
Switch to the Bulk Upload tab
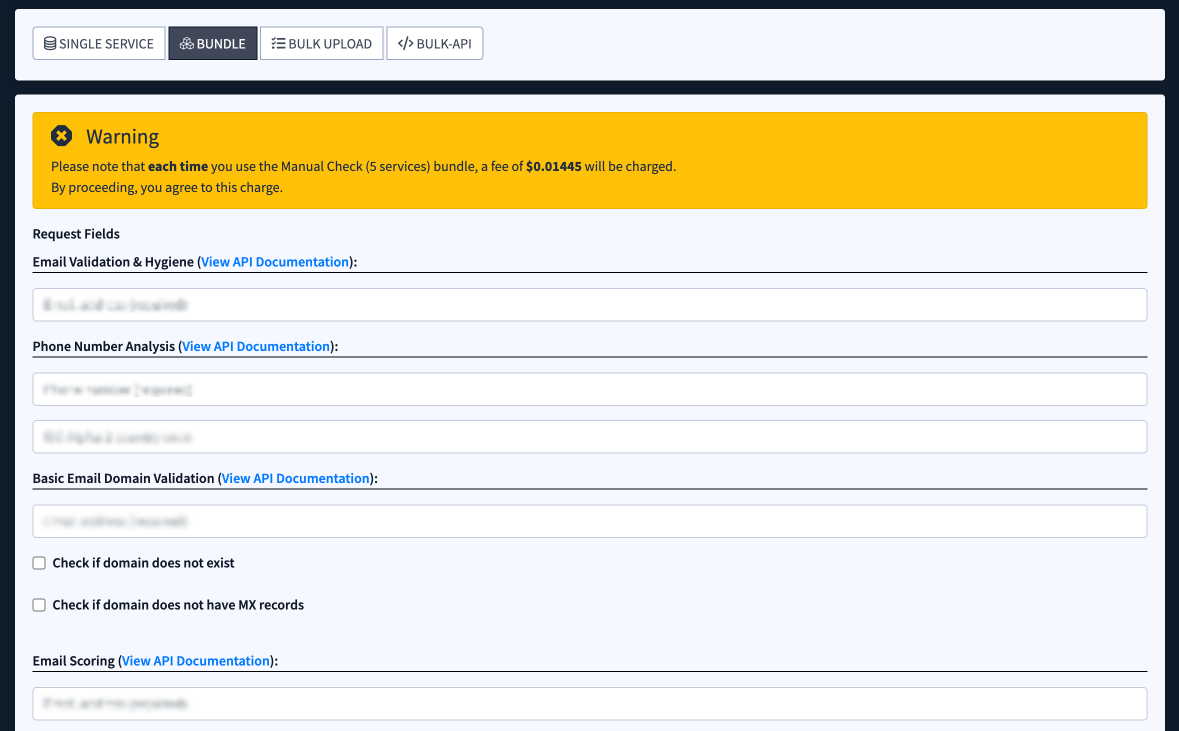tap(322, 44)
